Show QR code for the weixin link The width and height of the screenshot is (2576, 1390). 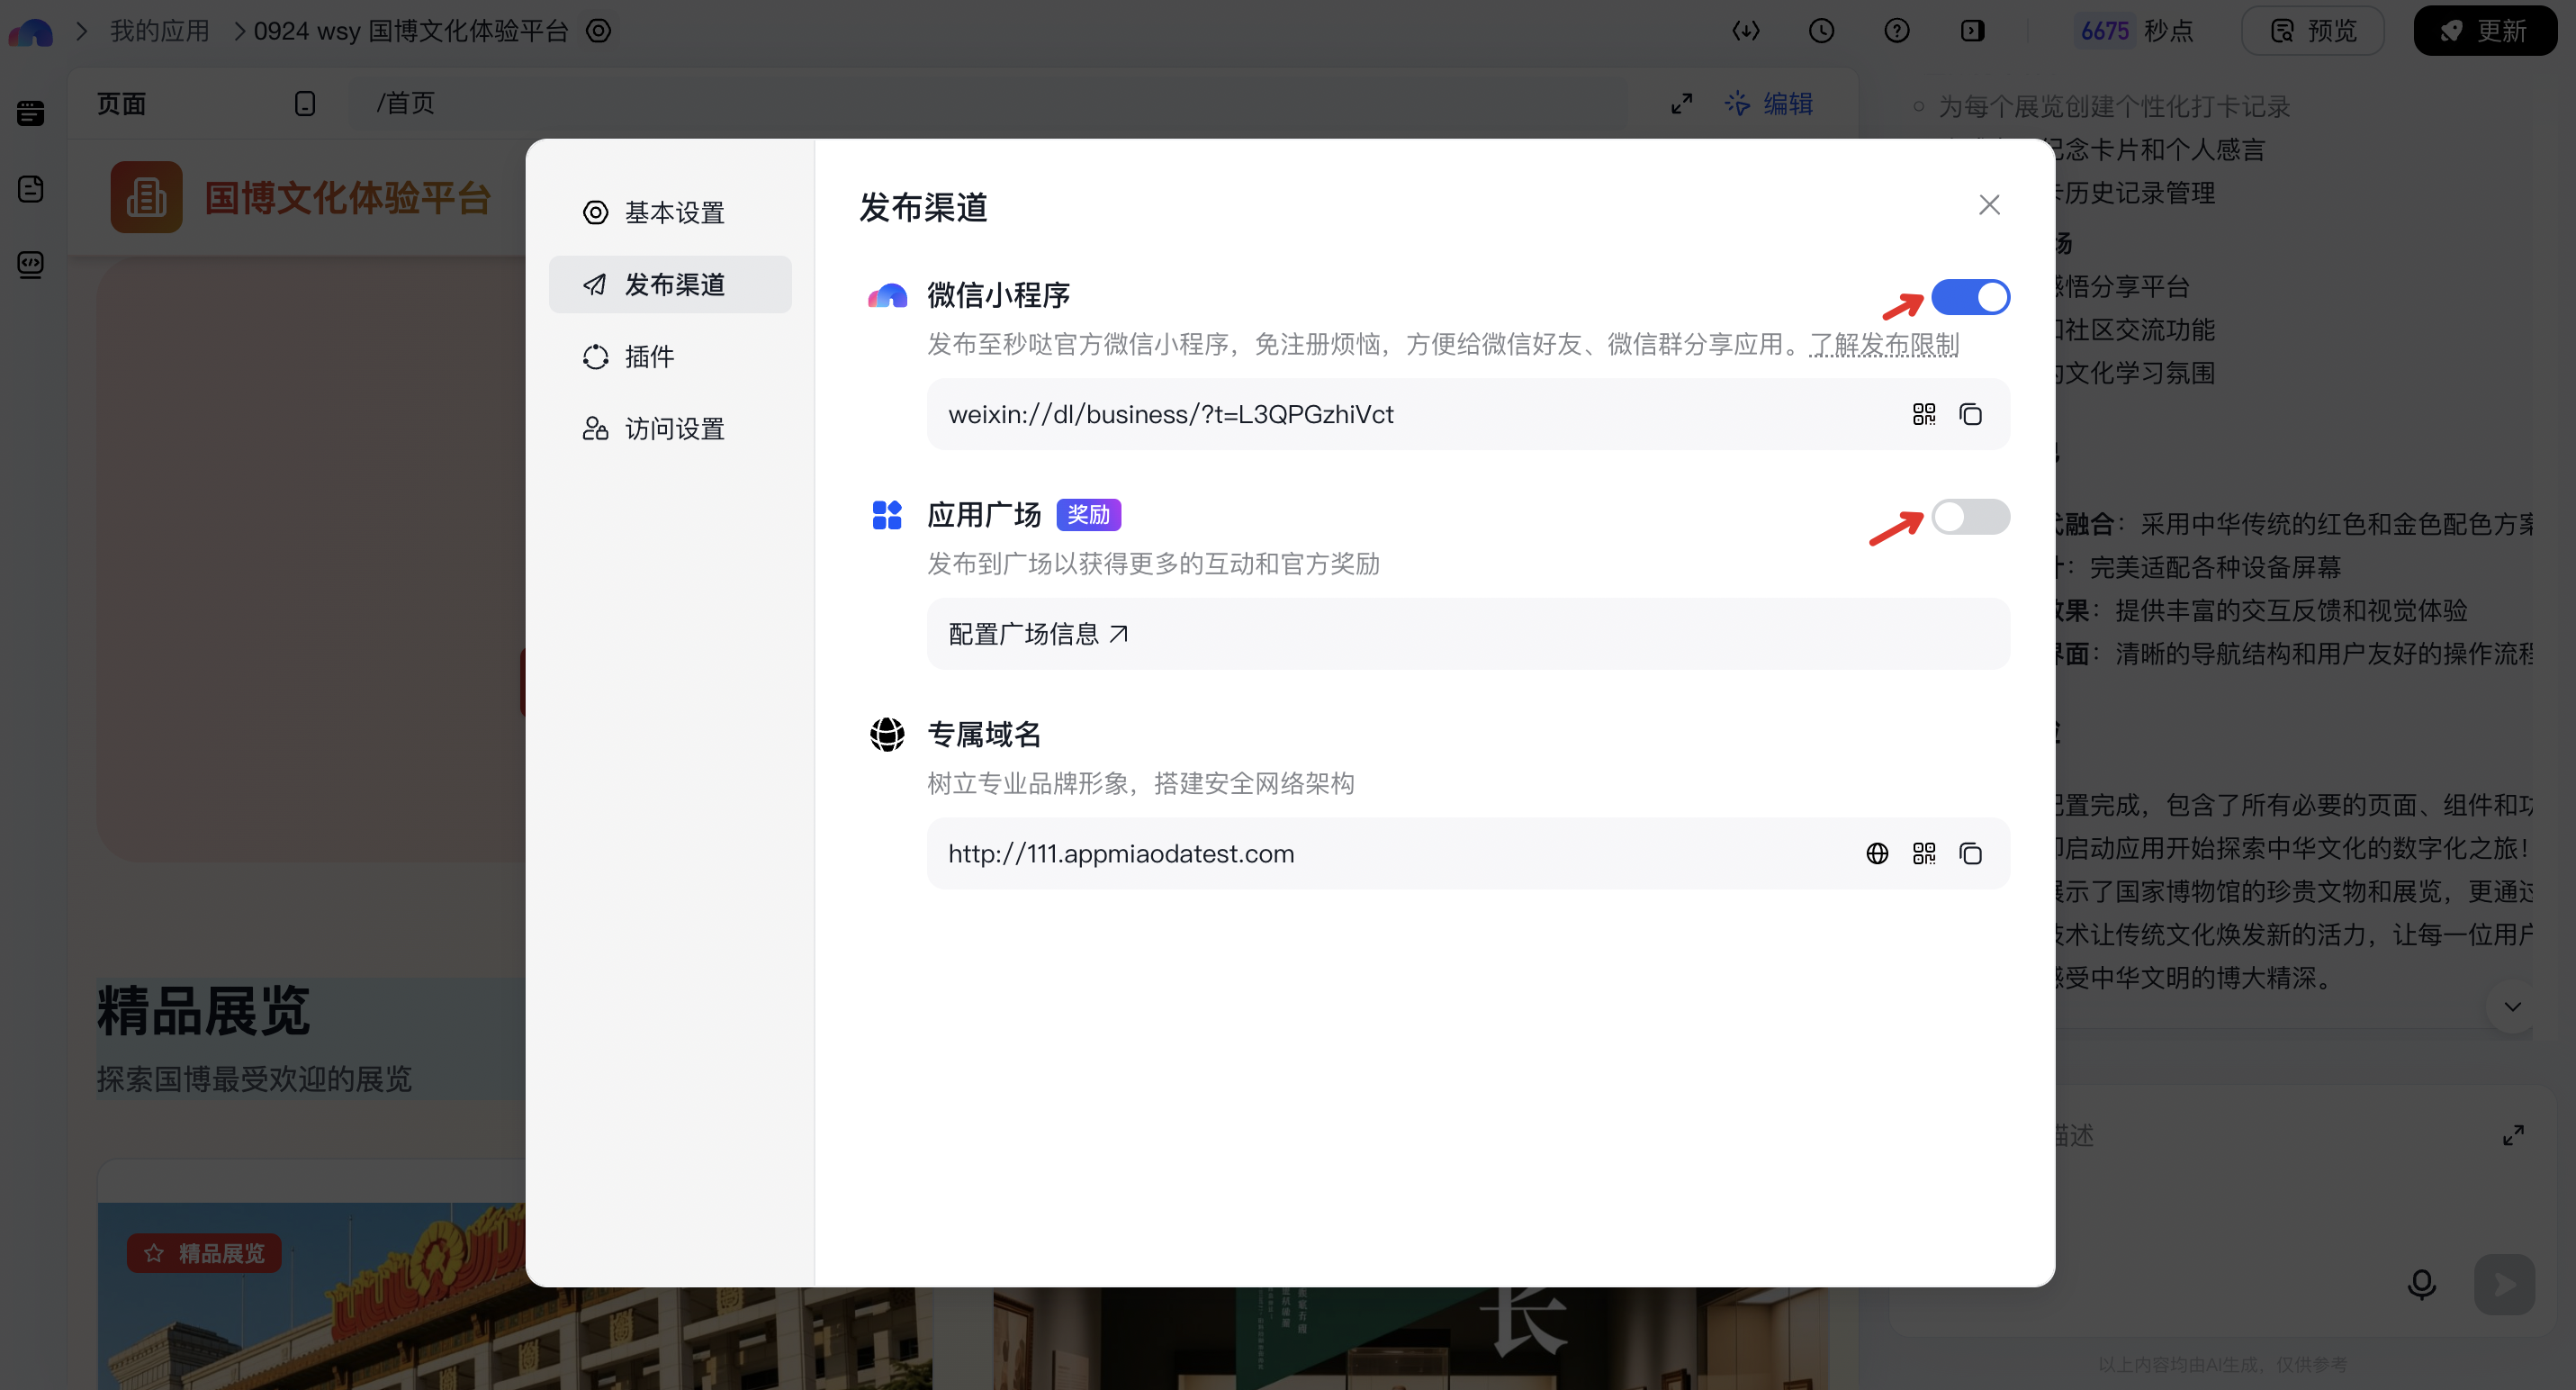(1924, 414)
